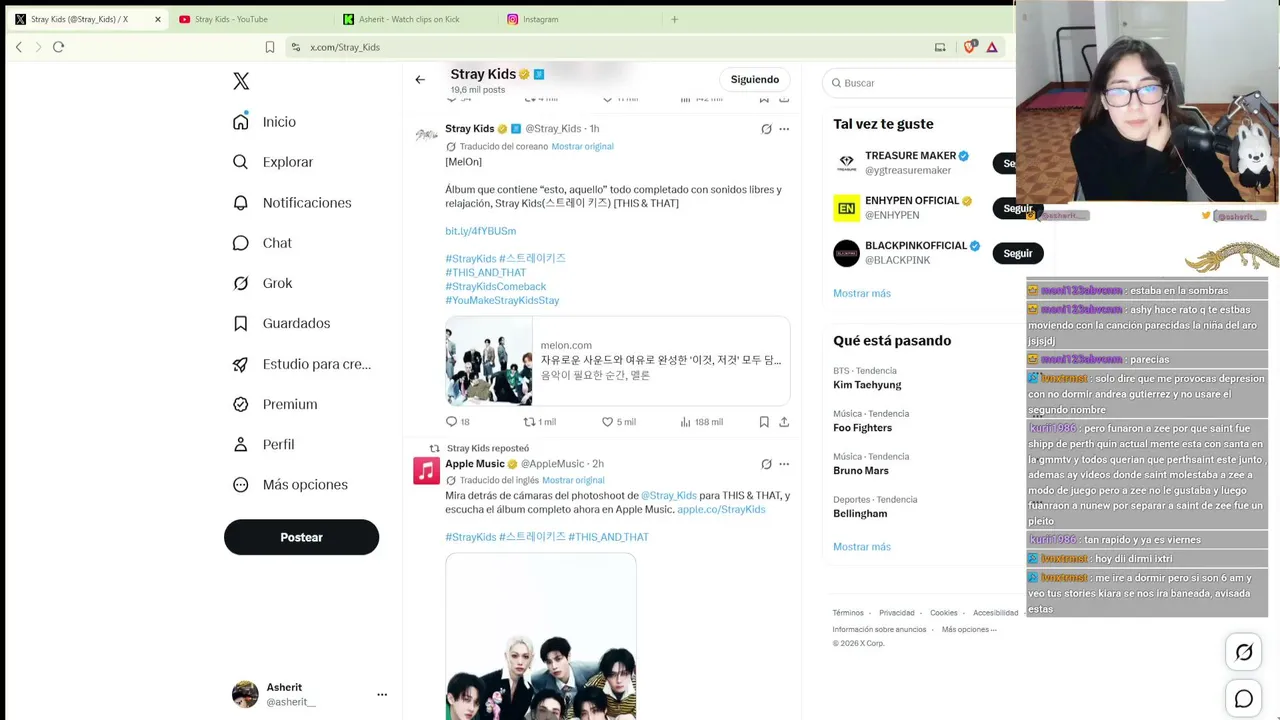Open melon.com link preview card
This screenshot has height=720, width=1280.
618,361
